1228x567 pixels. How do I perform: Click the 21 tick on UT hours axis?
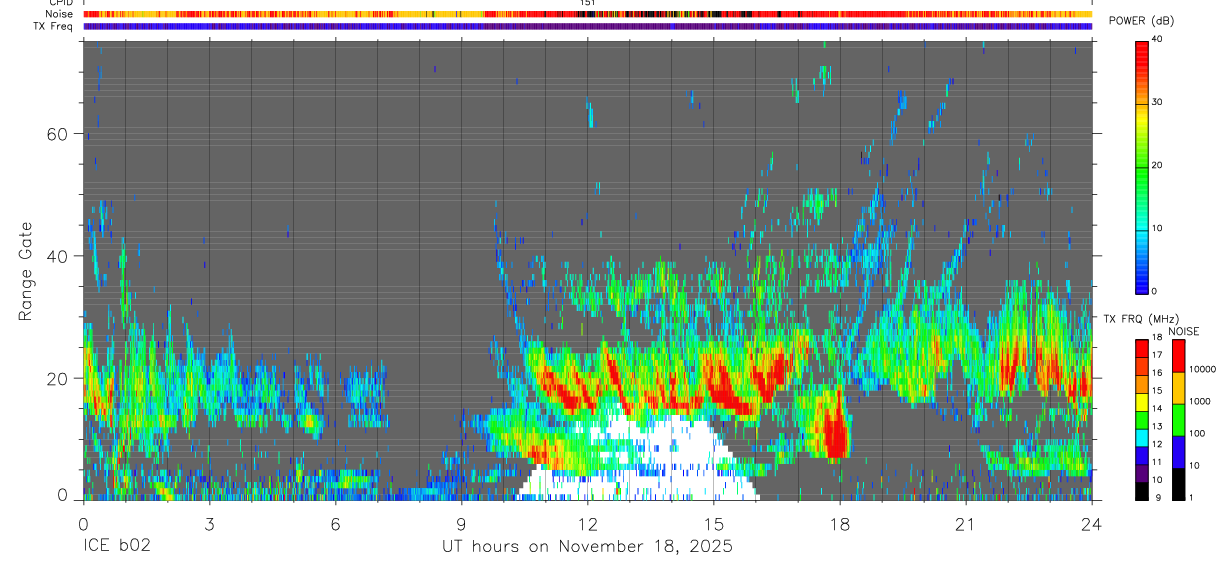click(x=965, y=523)
